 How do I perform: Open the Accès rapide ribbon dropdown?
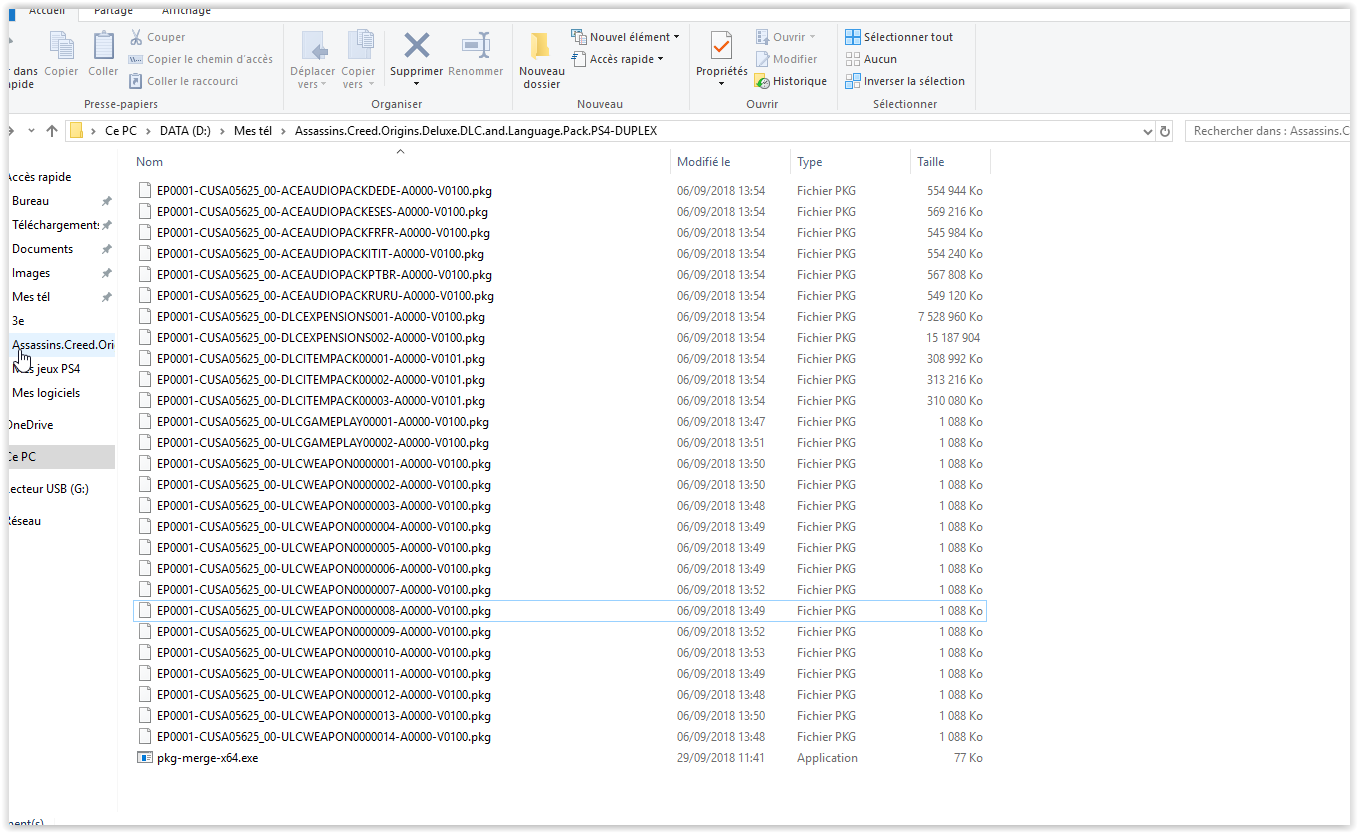click(617, 59)
